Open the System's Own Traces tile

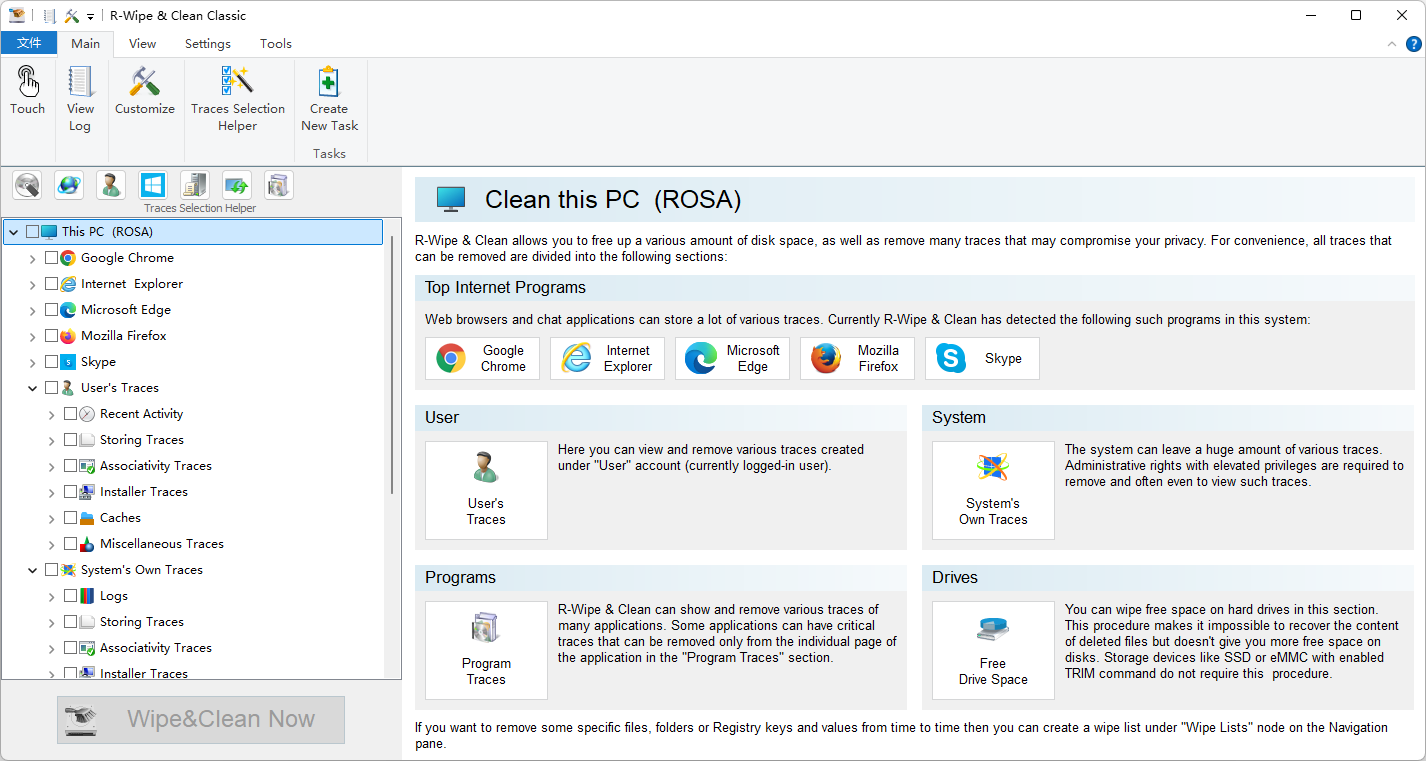993,490
